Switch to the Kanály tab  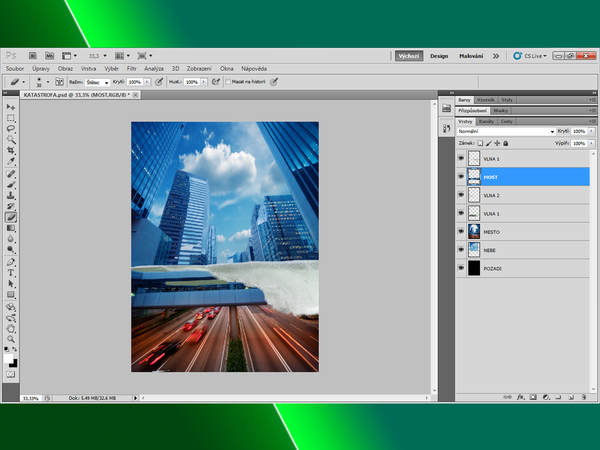488,121
